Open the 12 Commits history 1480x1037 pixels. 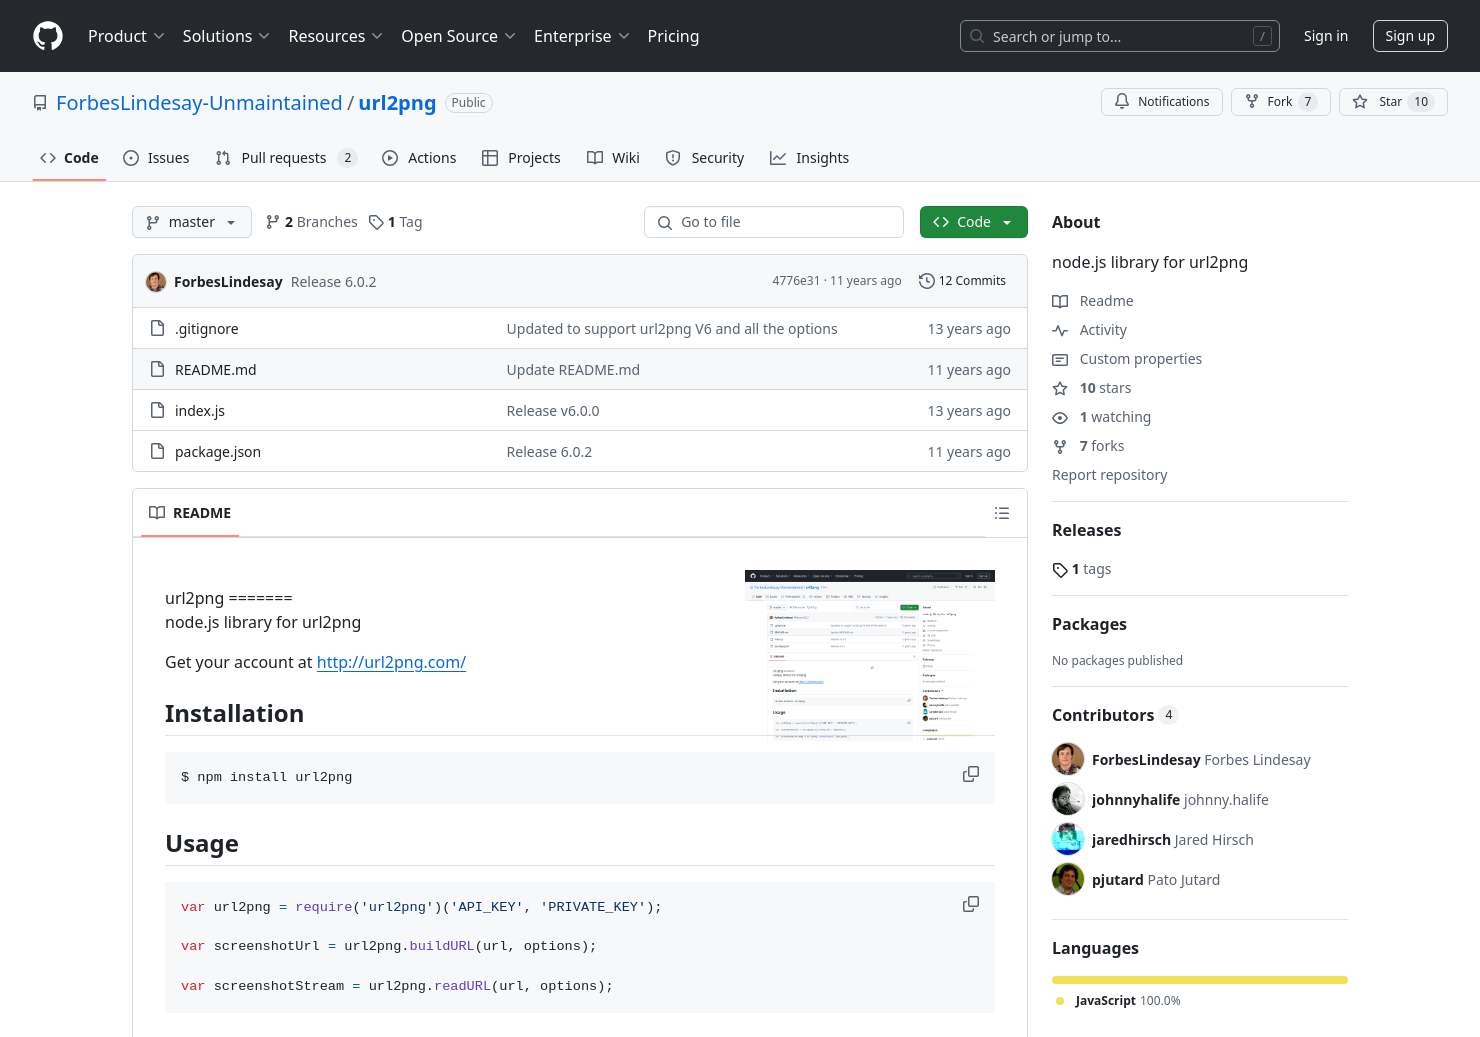962,281
